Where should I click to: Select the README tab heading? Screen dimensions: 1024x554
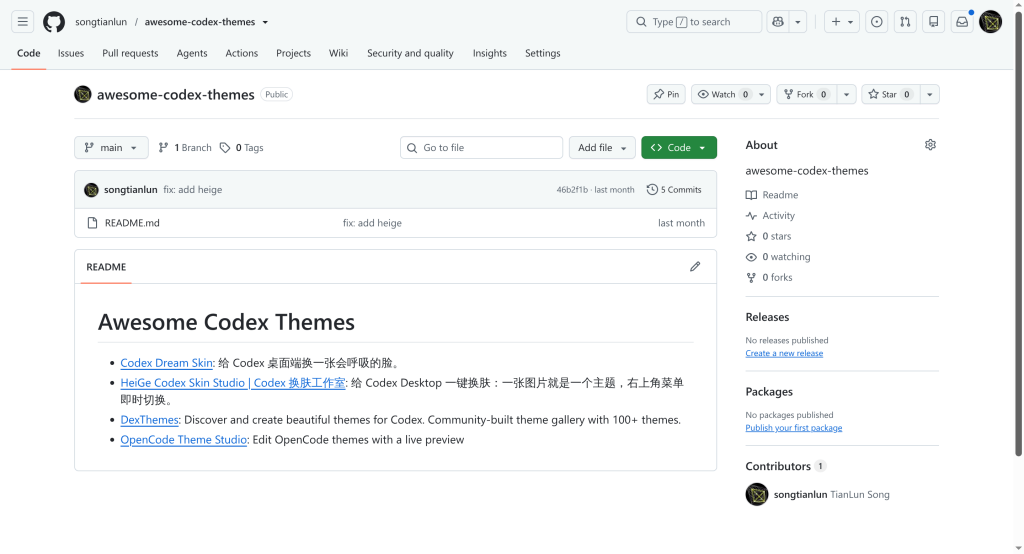tap(106, 267)
